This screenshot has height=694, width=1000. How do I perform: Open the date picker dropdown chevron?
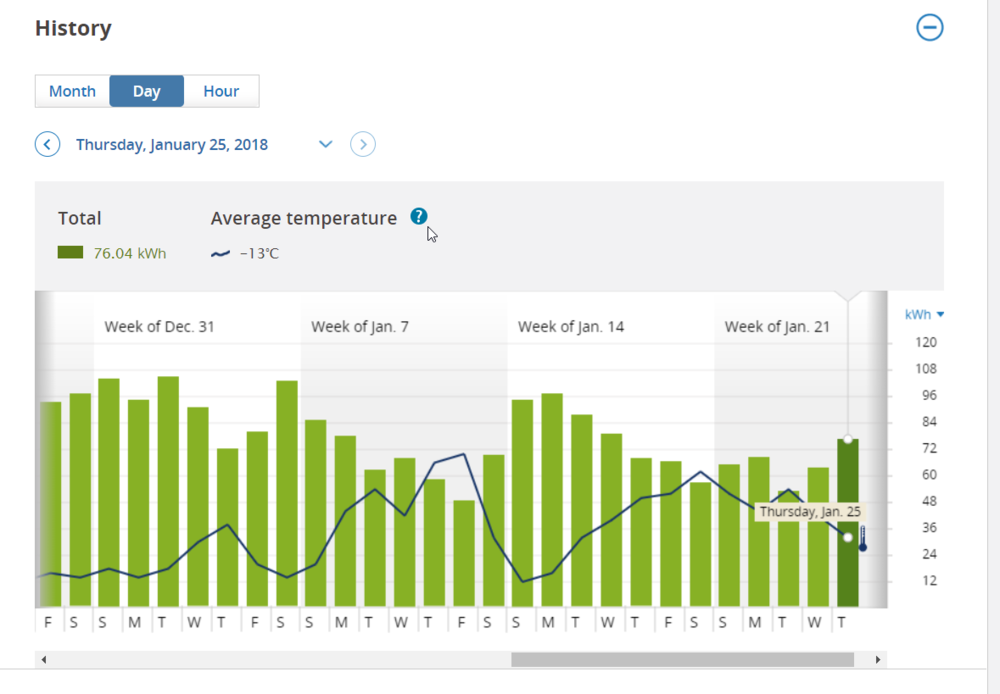coord(325,145)
